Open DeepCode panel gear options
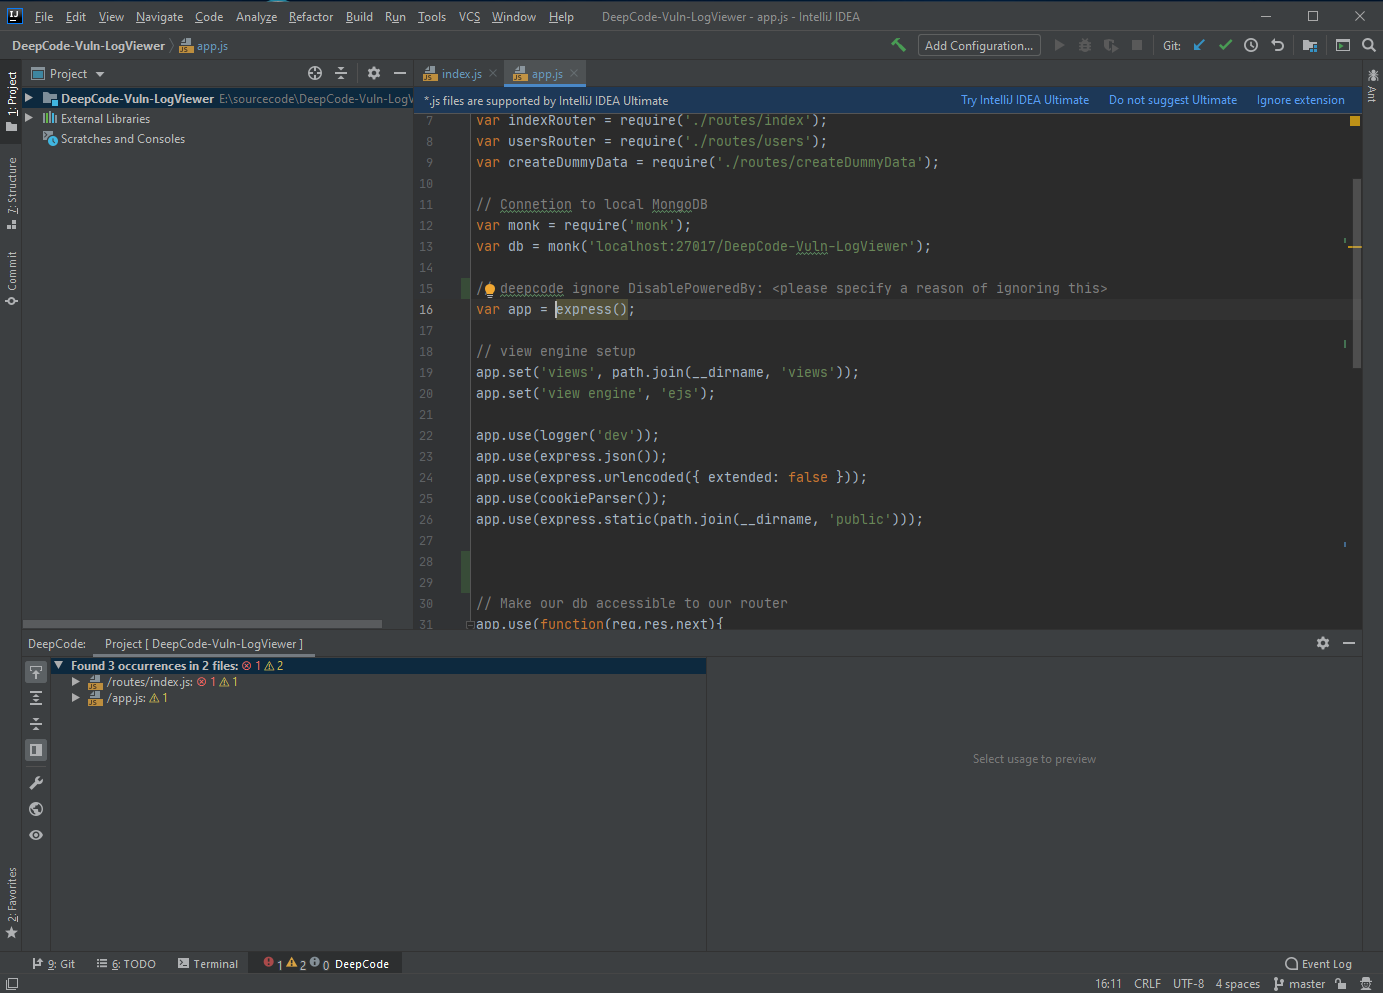Screen dimensions: 1383x993 1323,643
